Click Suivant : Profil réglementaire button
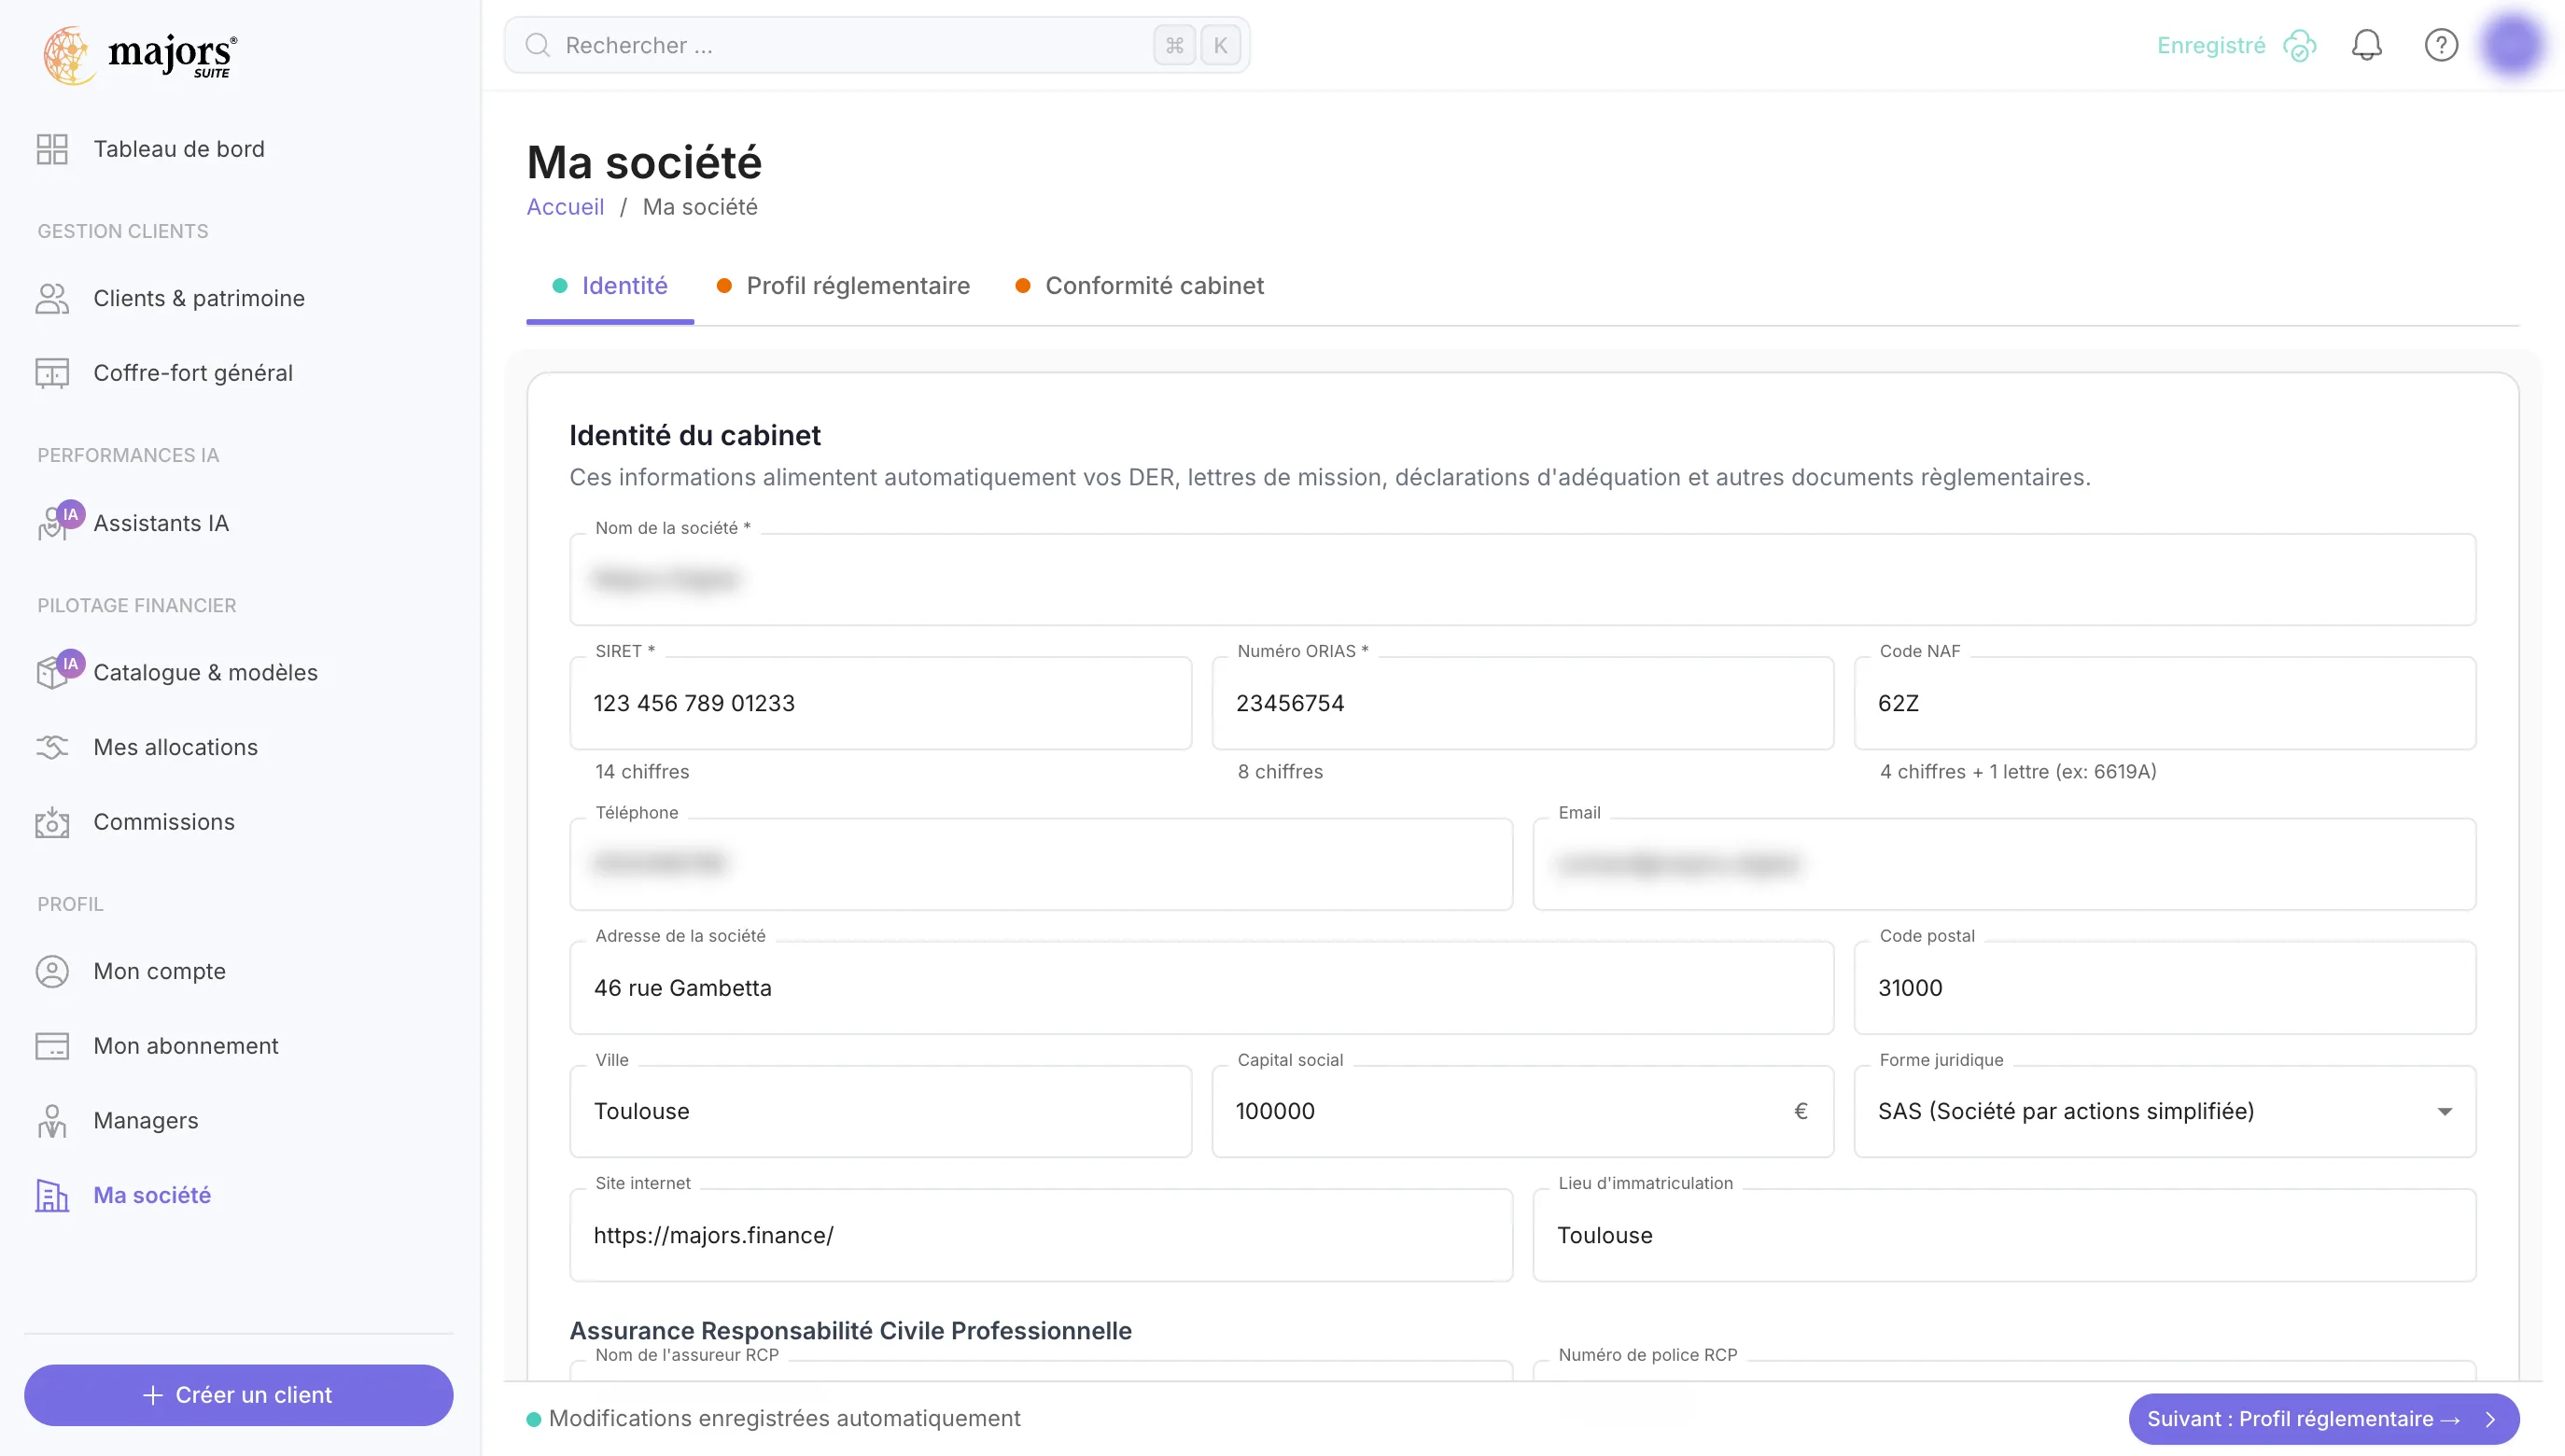 pos(2324,1419)
